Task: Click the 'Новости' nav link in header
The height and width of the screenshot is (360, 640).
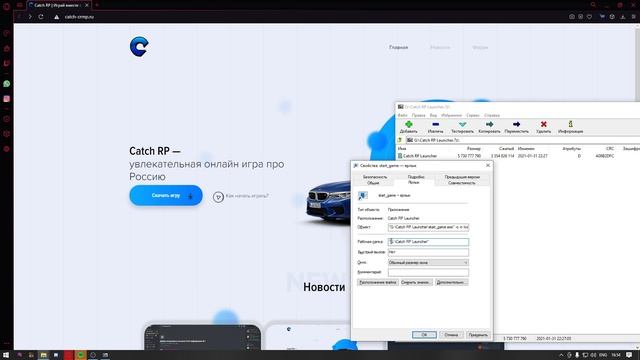Action: (440, 47)
